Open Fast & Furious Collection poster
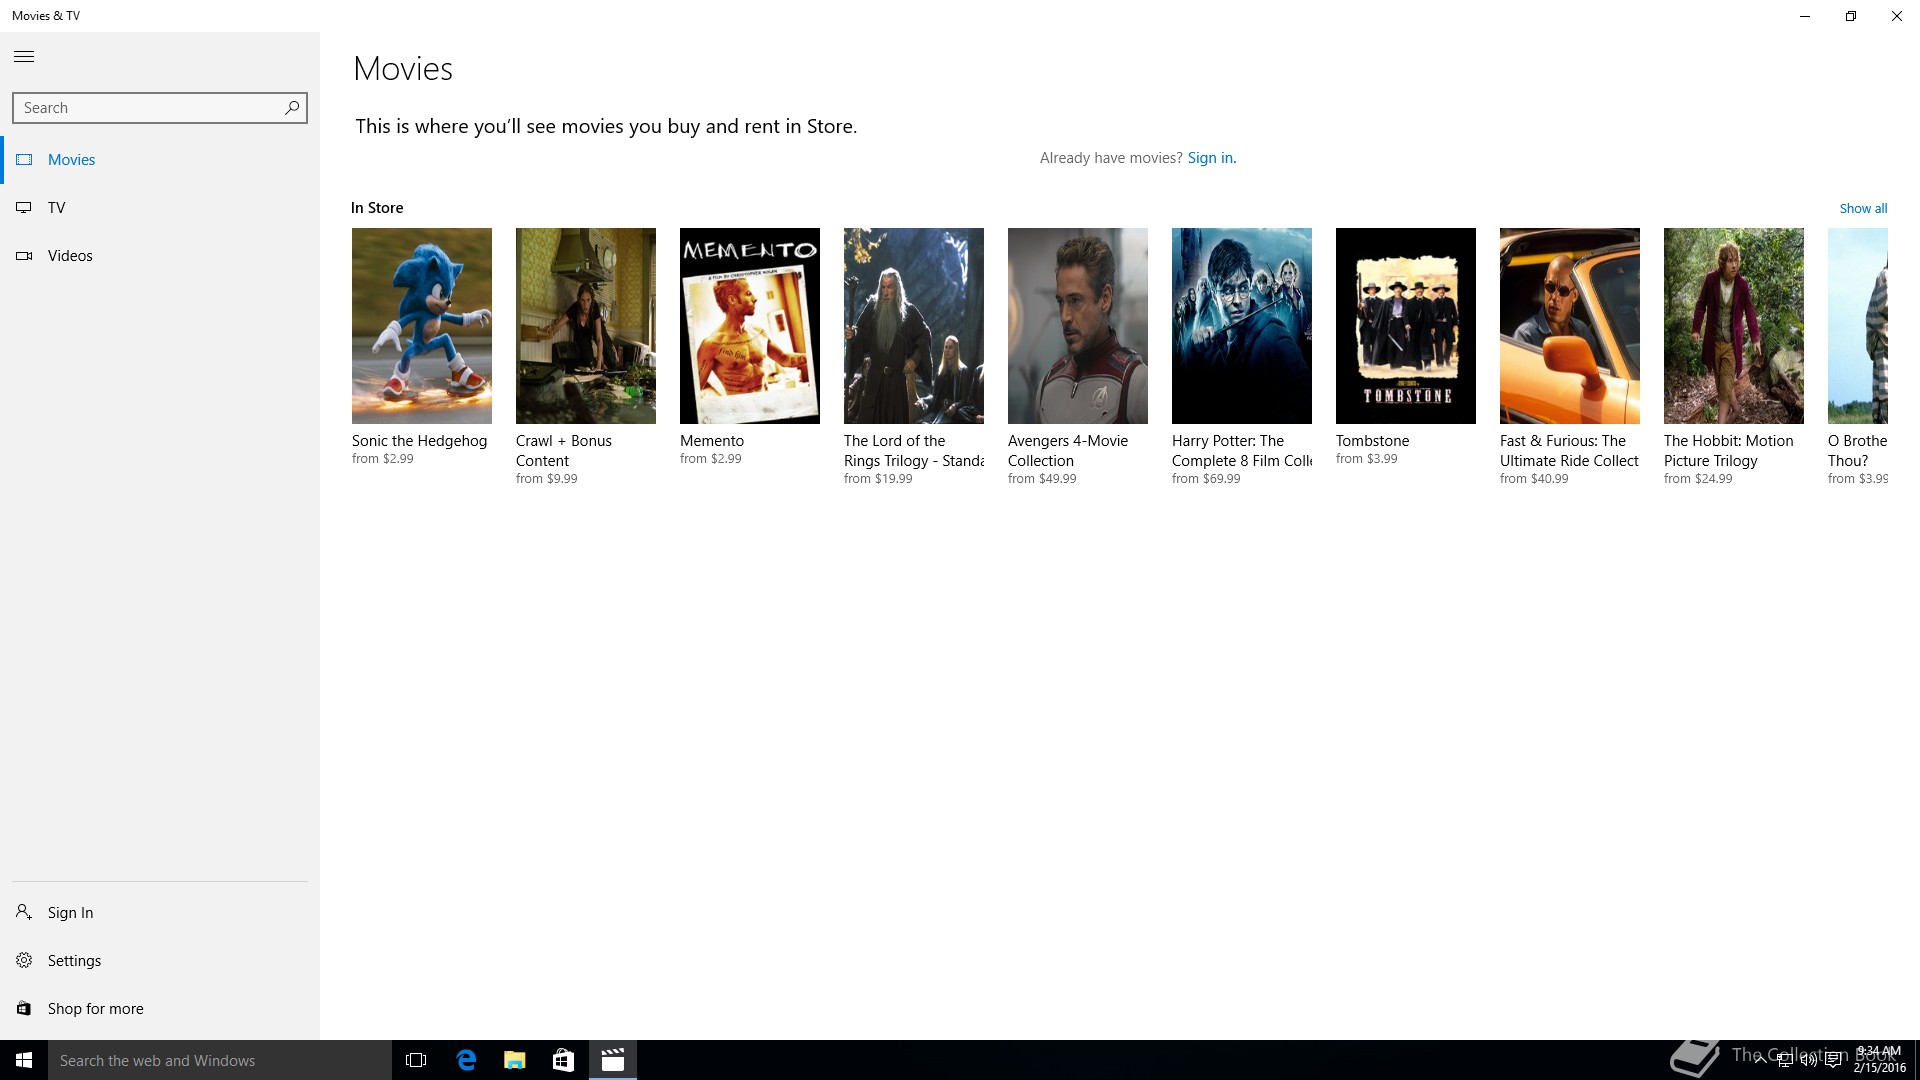 click(x=1570, y=326)
